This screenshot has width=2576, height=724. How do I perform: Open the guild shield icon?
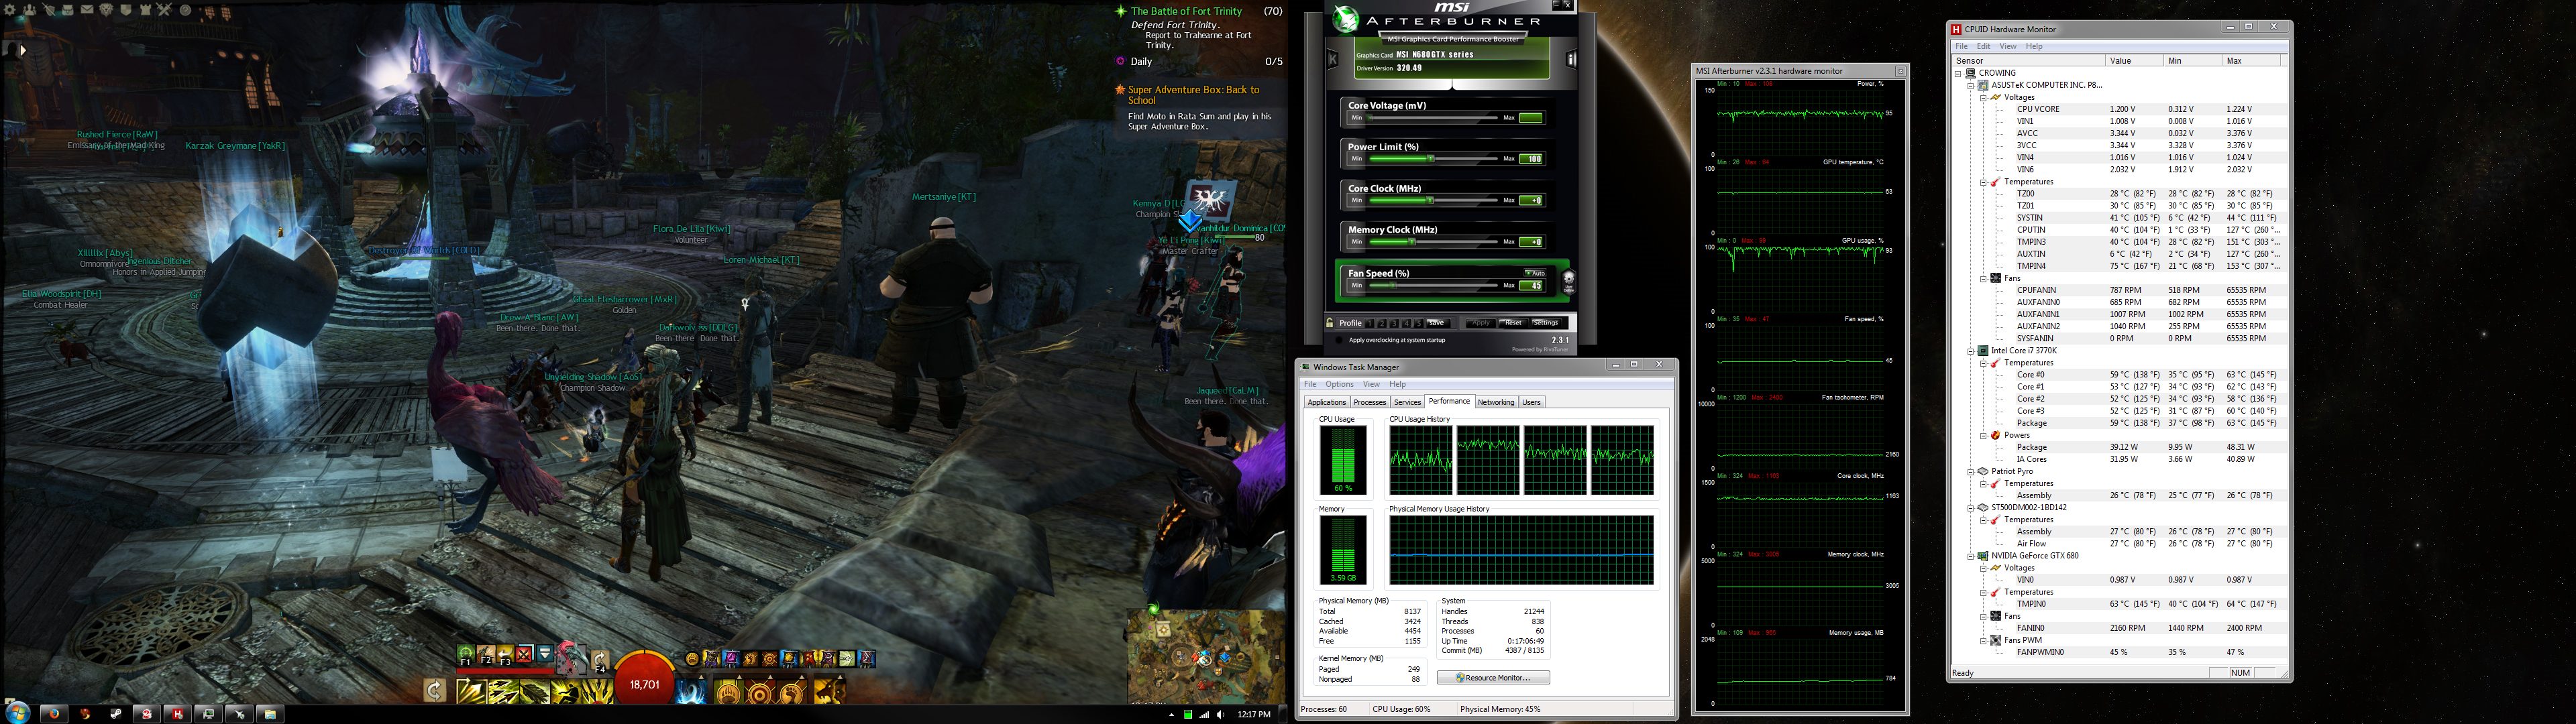[126, 10]
